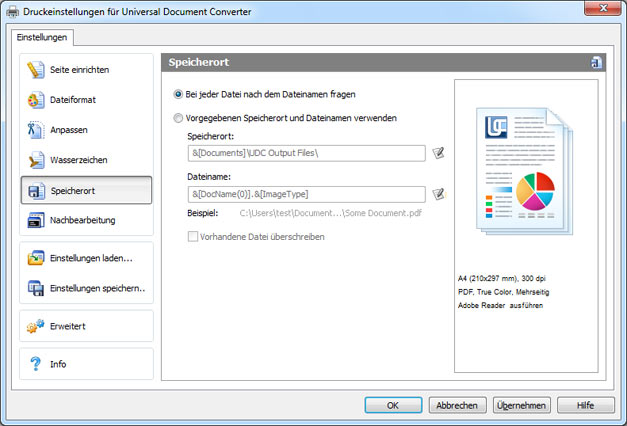The image size is (627, 426).
Task: Click 'Adobe Reader ausführen' summary text
Action: [500, 306]
